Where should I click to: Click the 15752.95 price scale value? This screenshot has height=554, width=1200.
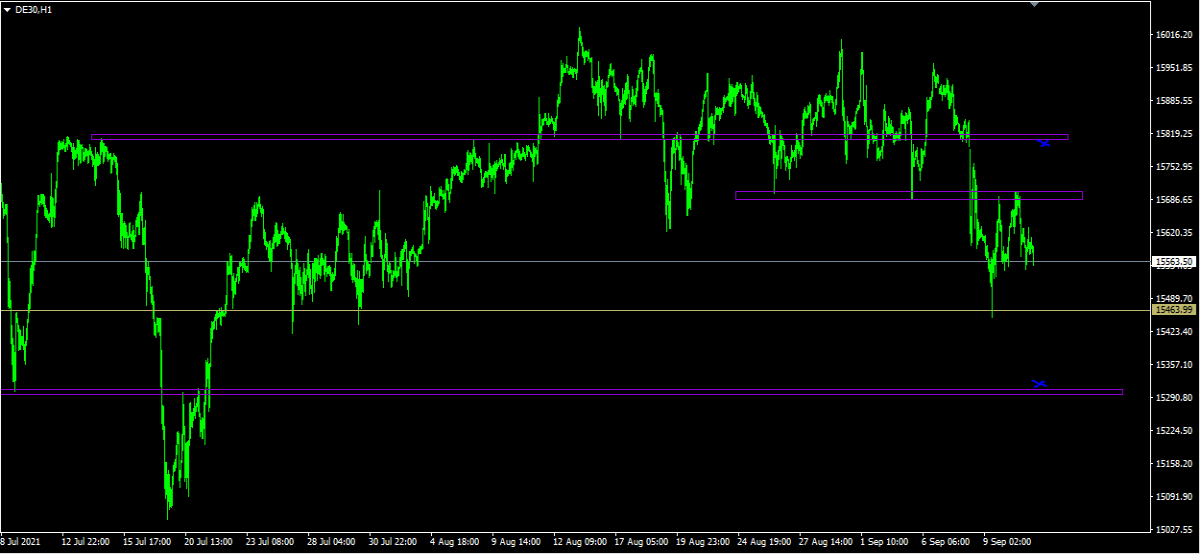click(1174, 167)
